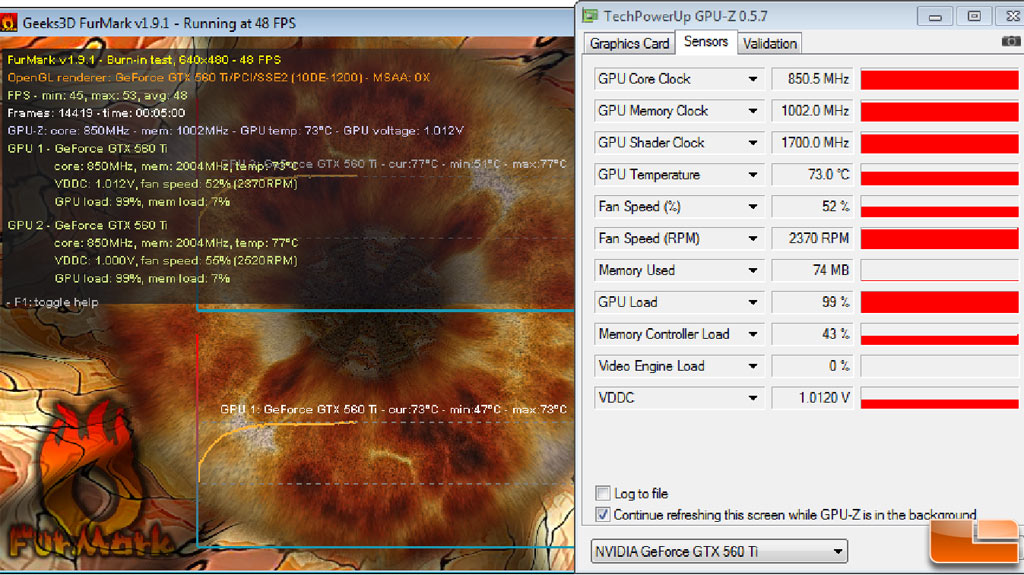Open the Validation tab
The image size is (1024, 575).
click(x=769, y=44)
